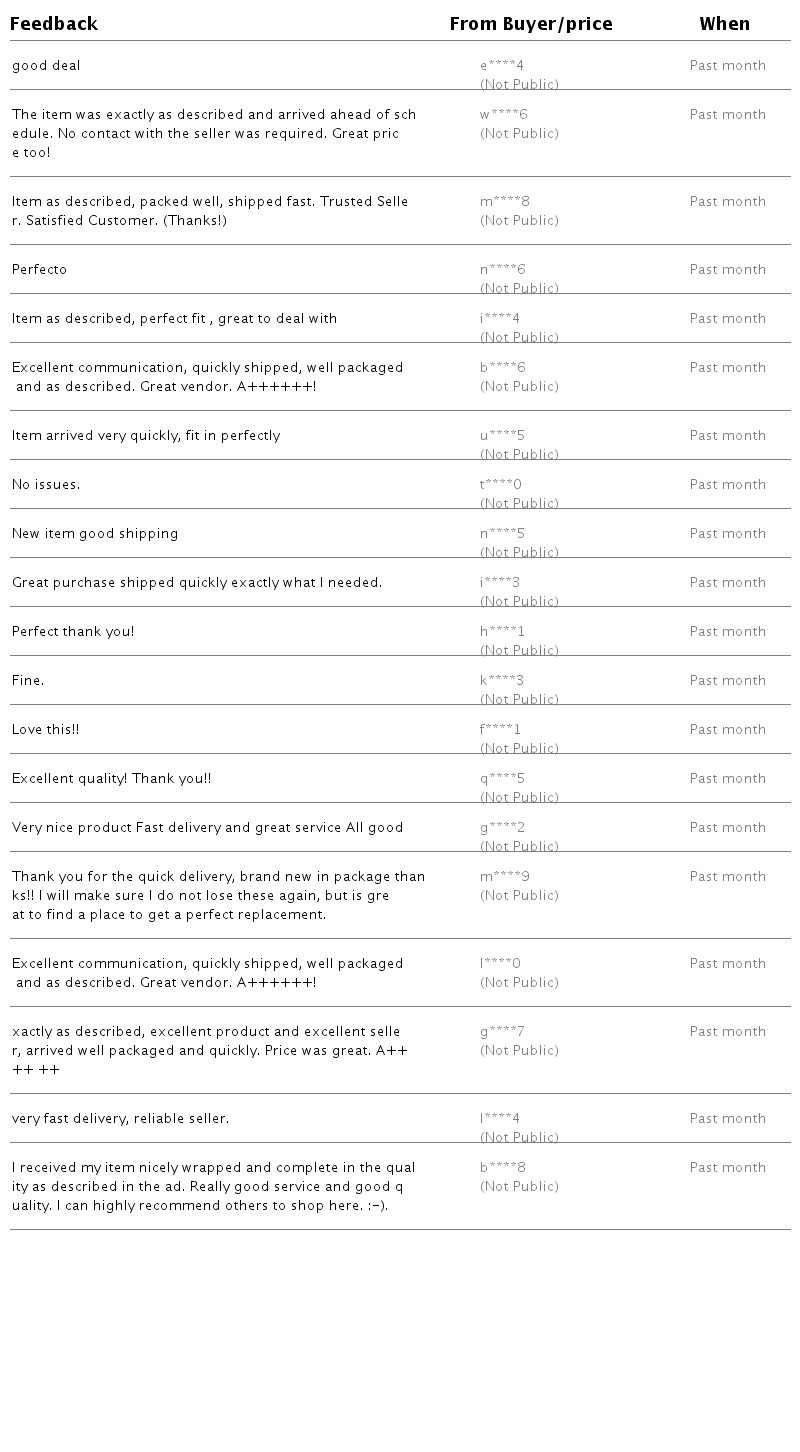This screenshot has height=1452, width=800.
Task: Select the 'Perfecto' feedback comment
Action: click(x=40, y=270)
